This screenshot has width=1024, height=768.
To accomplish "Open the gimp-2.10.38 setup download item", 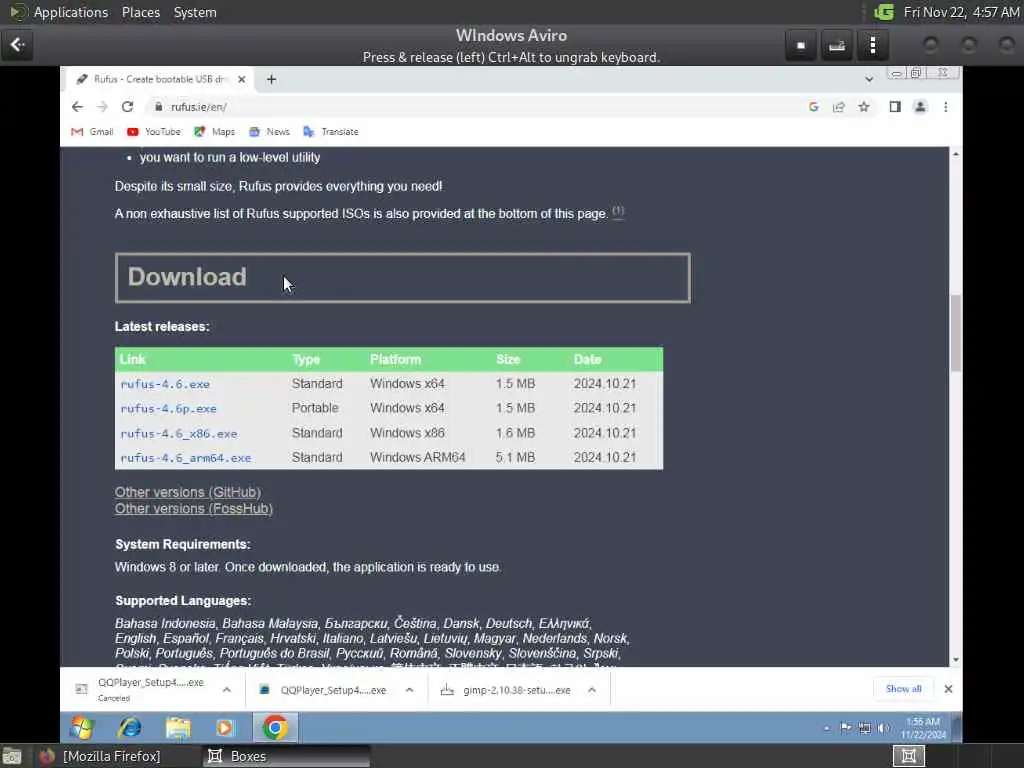I will pos(506,690).
